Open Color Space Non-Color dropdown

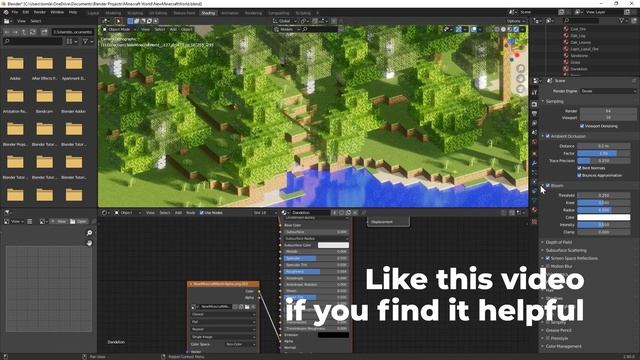(240, 344)
